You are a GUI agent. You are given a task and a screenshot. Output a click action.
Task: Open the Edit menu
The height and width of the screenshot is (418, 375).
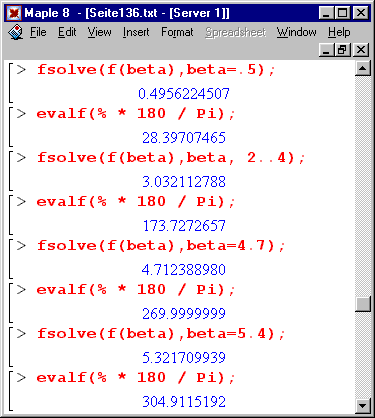pos(67,32)
